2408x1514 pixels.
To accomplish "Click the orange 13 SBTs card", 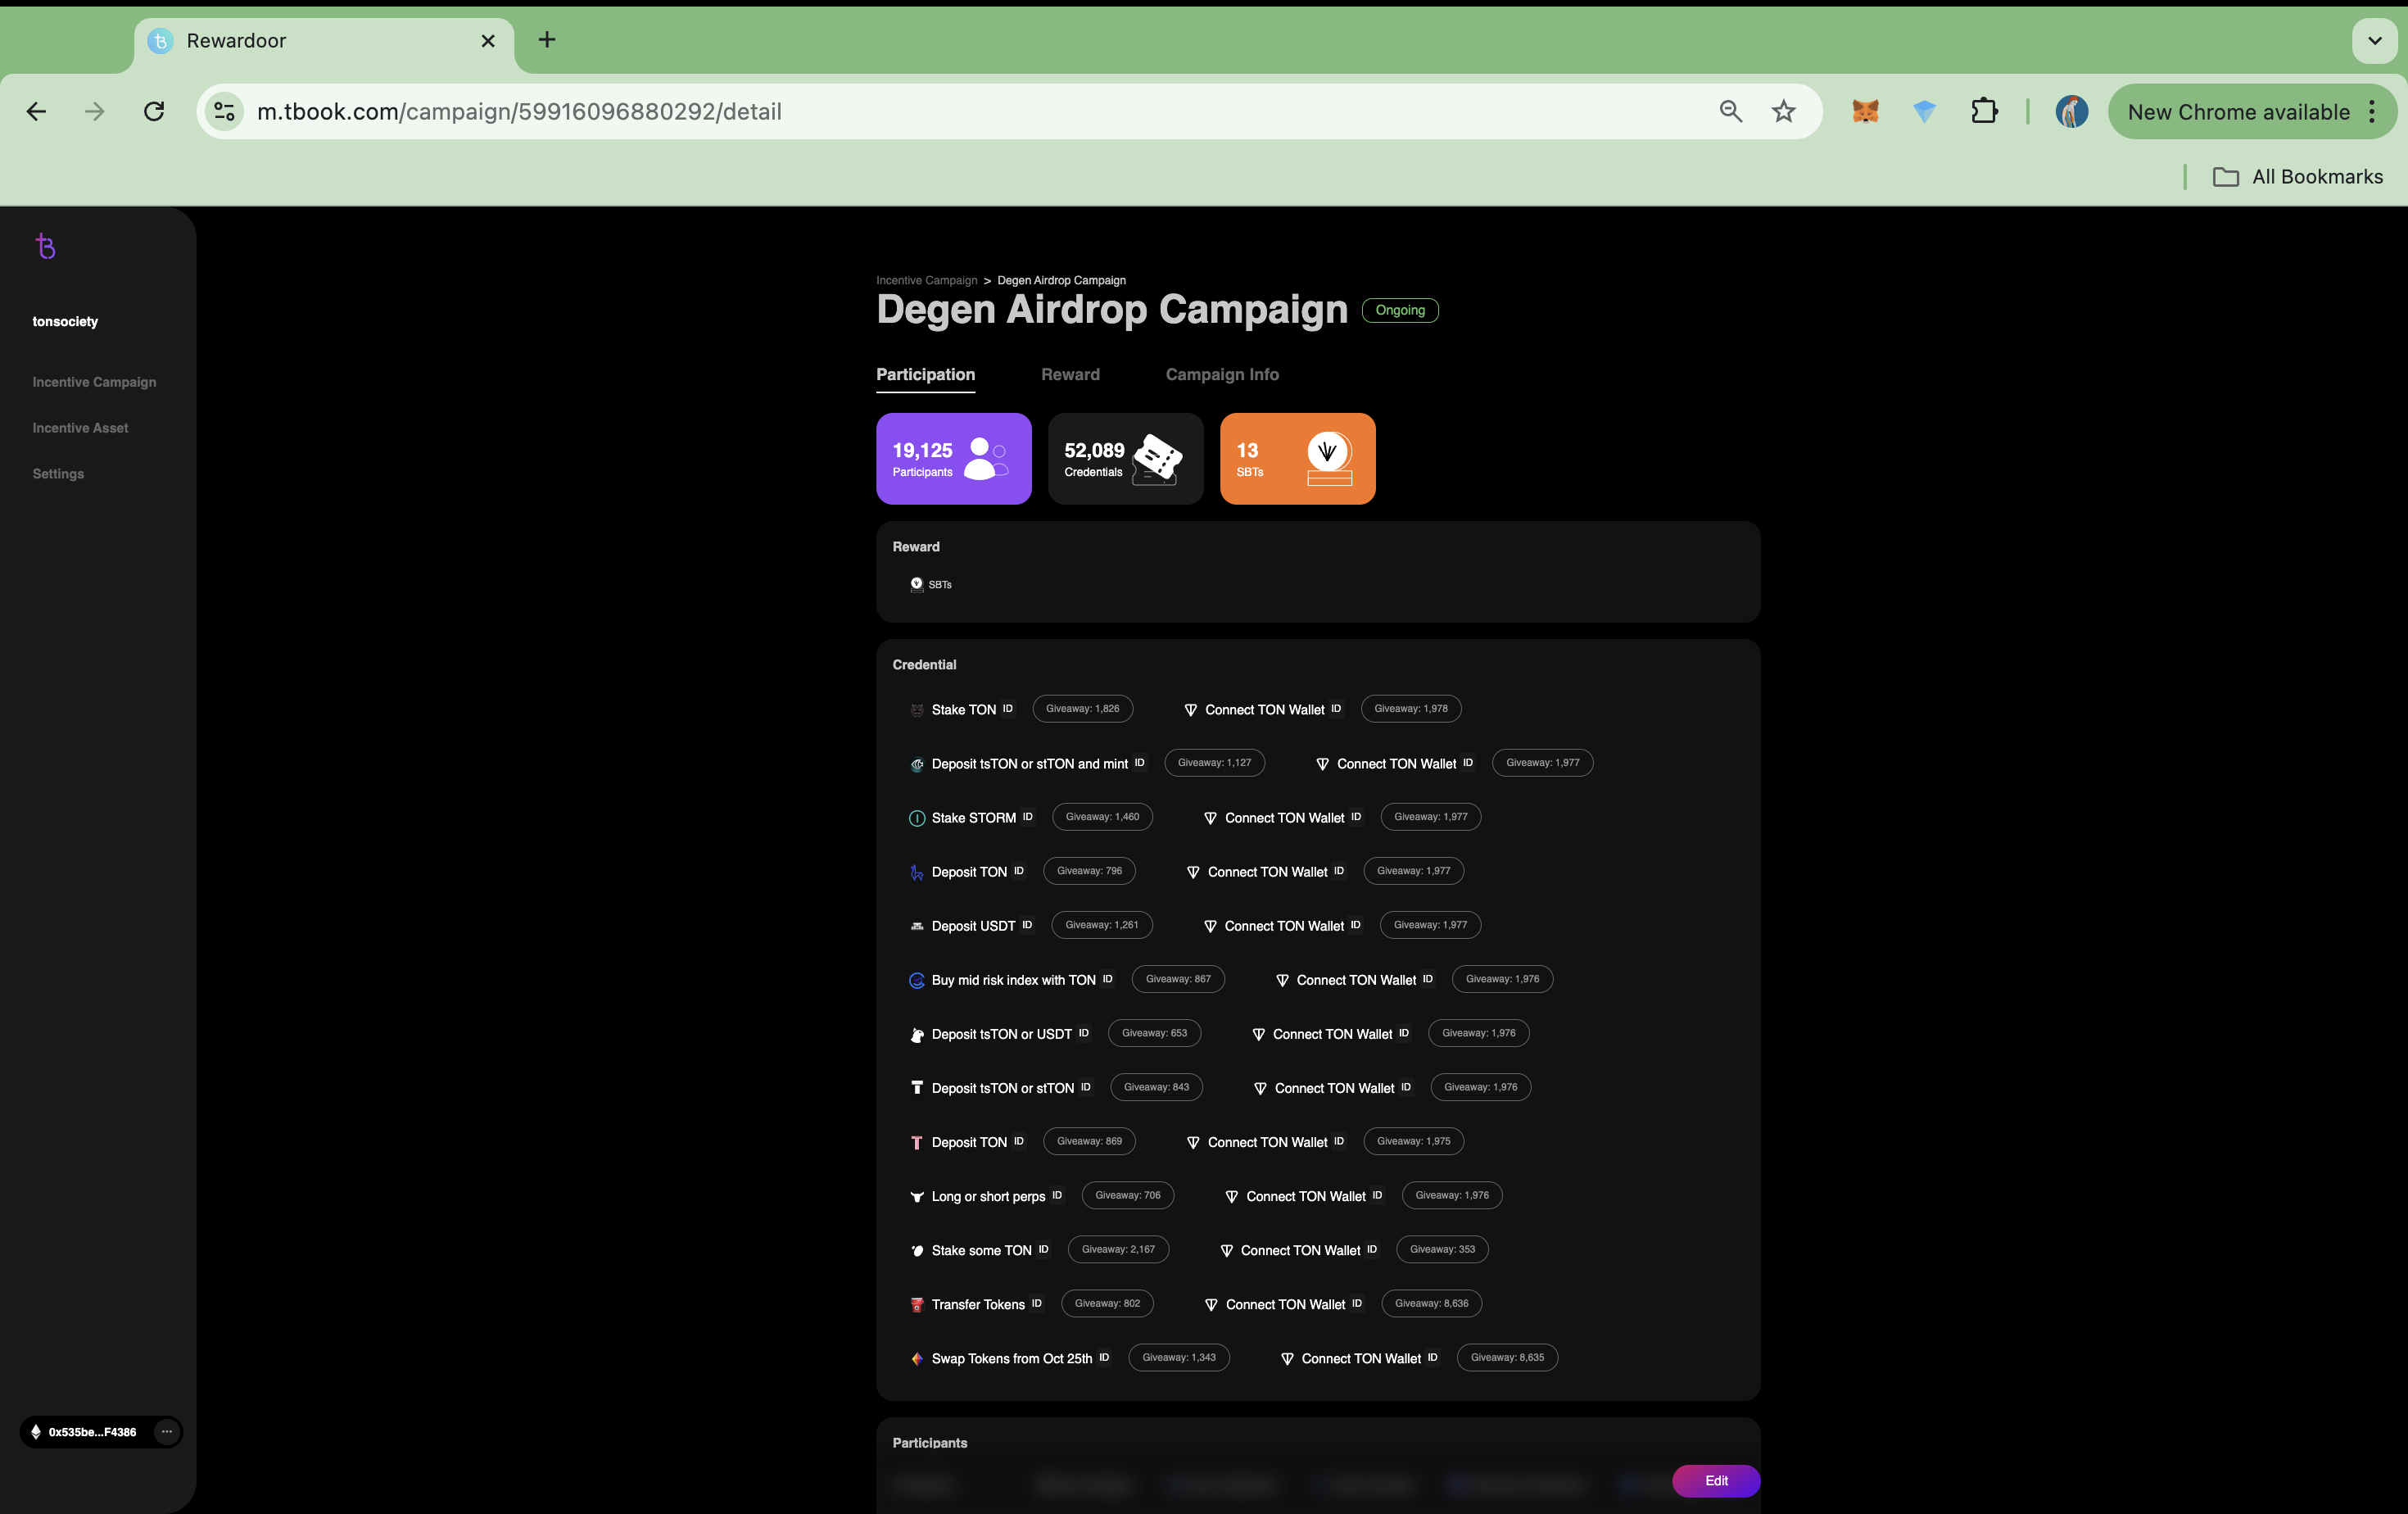I will tap(1297, 459).
